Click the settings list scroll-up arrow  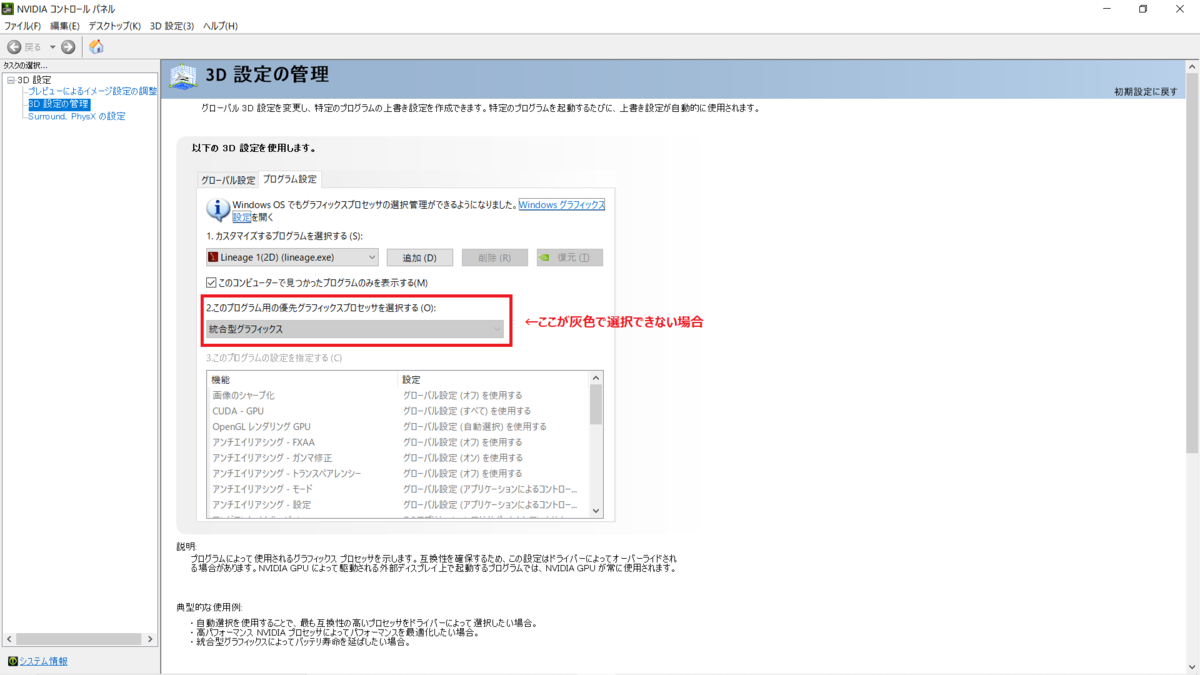pos(597,379)
